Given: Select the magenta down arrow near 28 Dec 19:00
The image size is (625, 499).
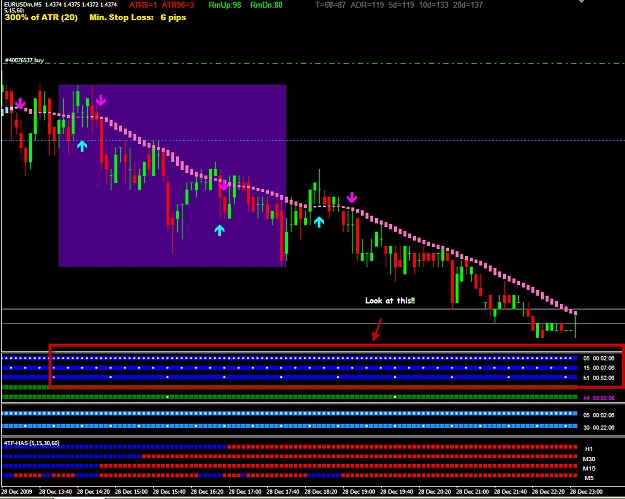Looking at the screenshot, I should coord(352,197).
